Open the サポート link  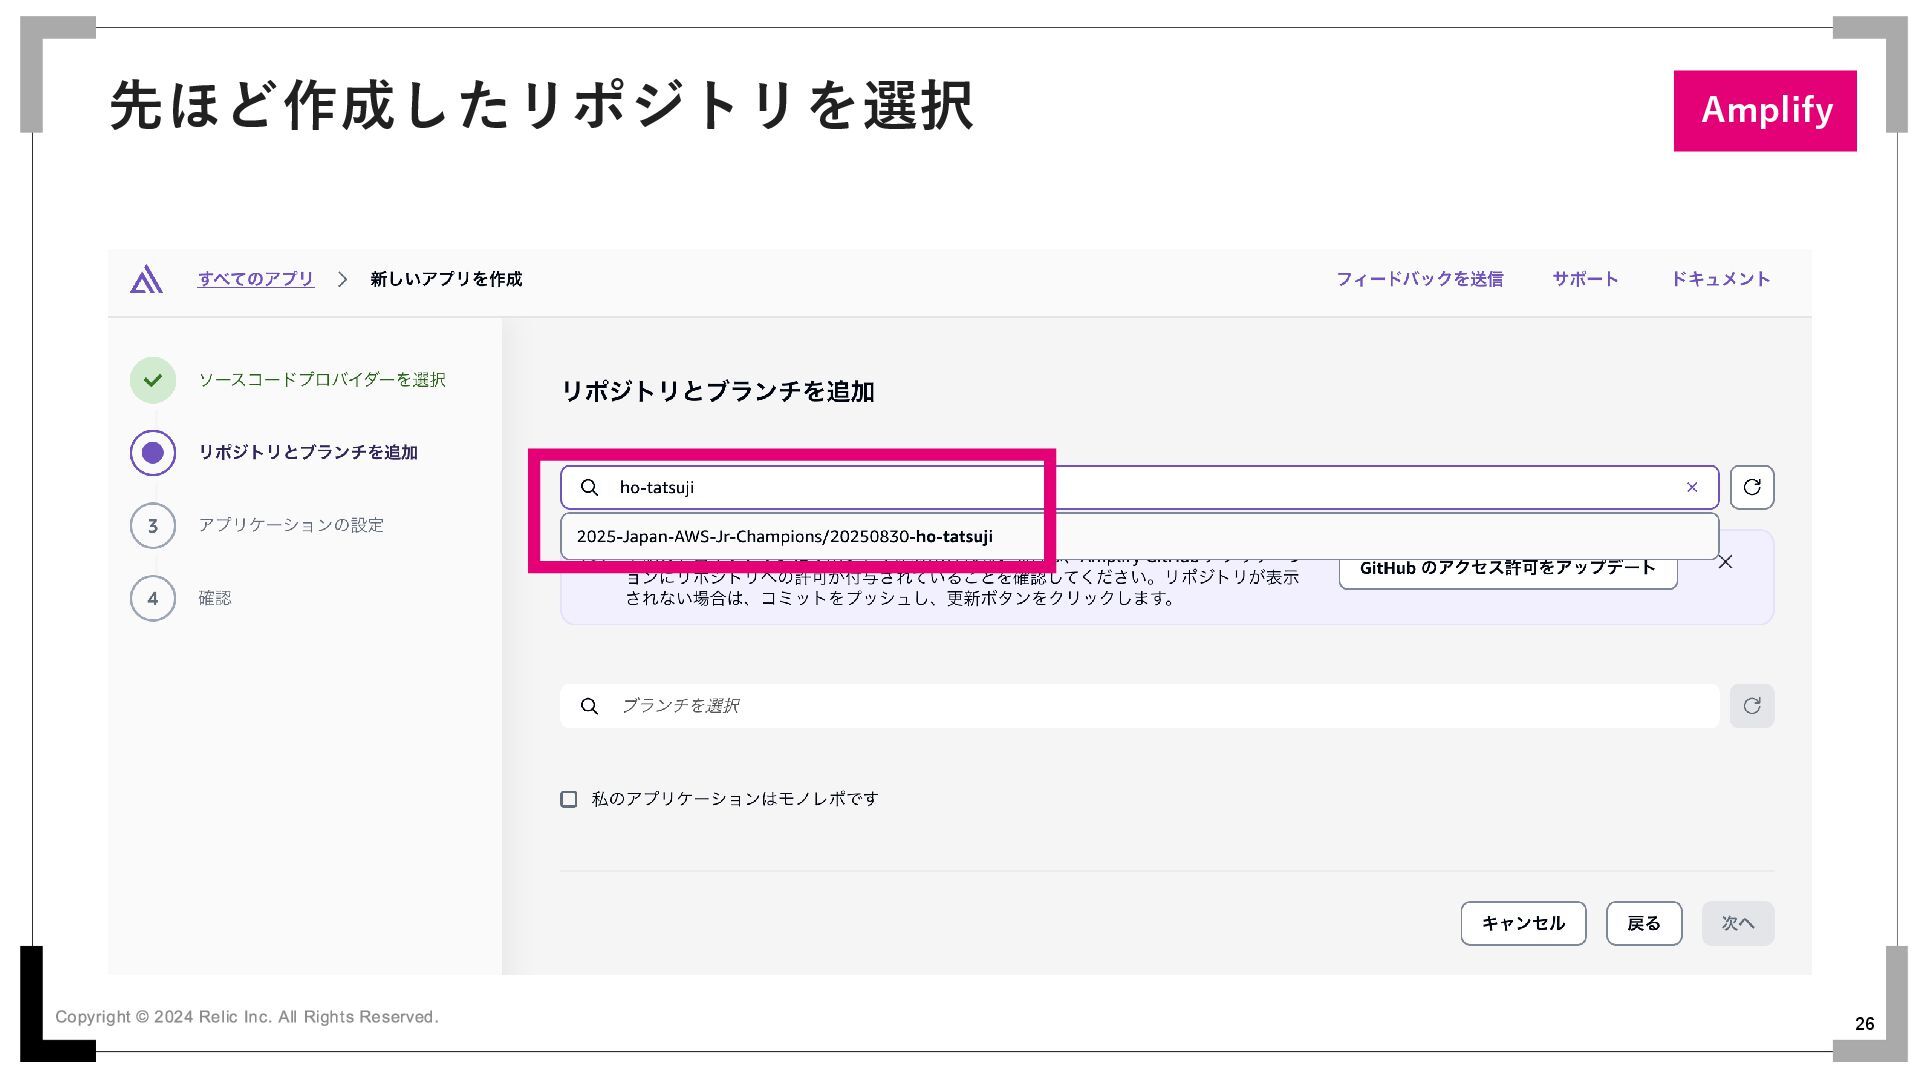coord(1585,279)
